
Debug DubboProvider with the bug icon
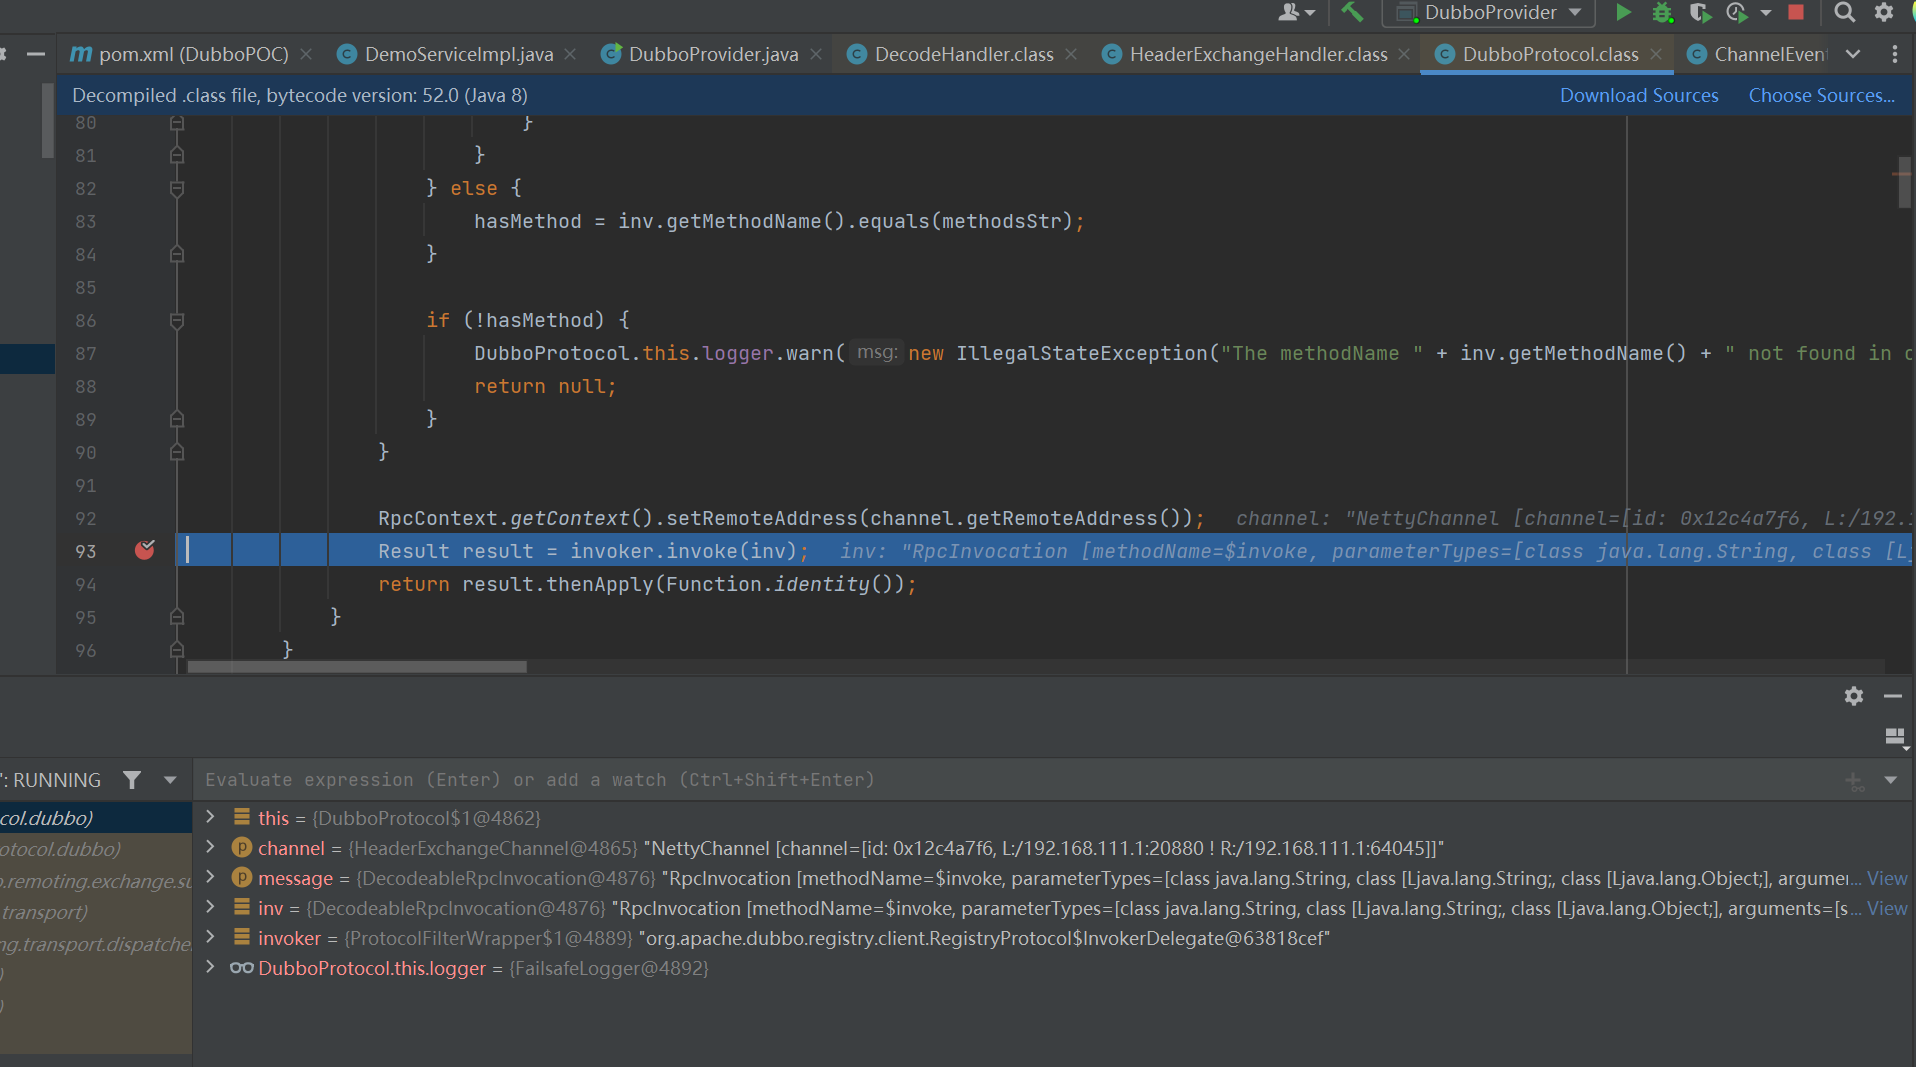pyautogui.click(x=1662, y=12)
